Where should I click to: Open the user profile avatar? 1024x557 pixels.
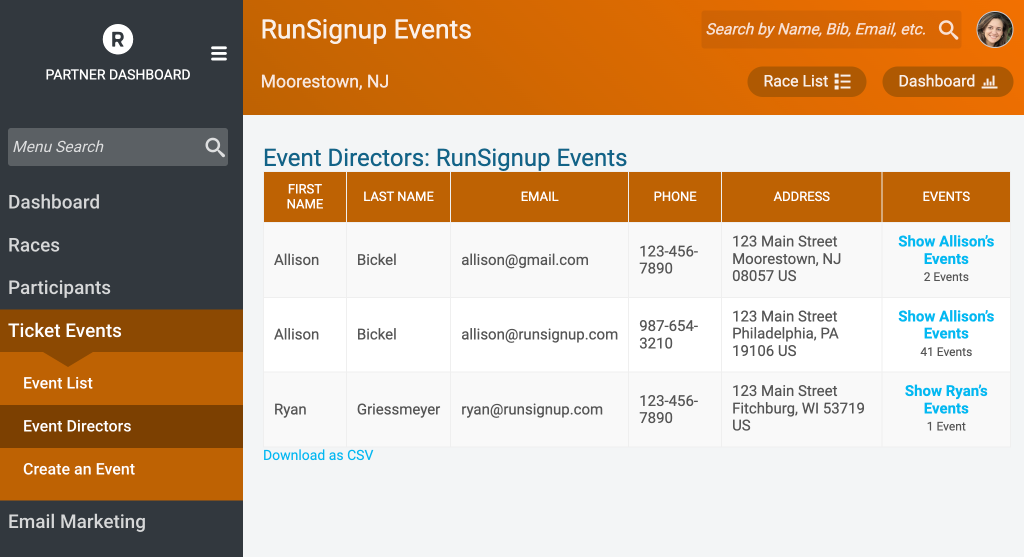[x=995, y=29]
